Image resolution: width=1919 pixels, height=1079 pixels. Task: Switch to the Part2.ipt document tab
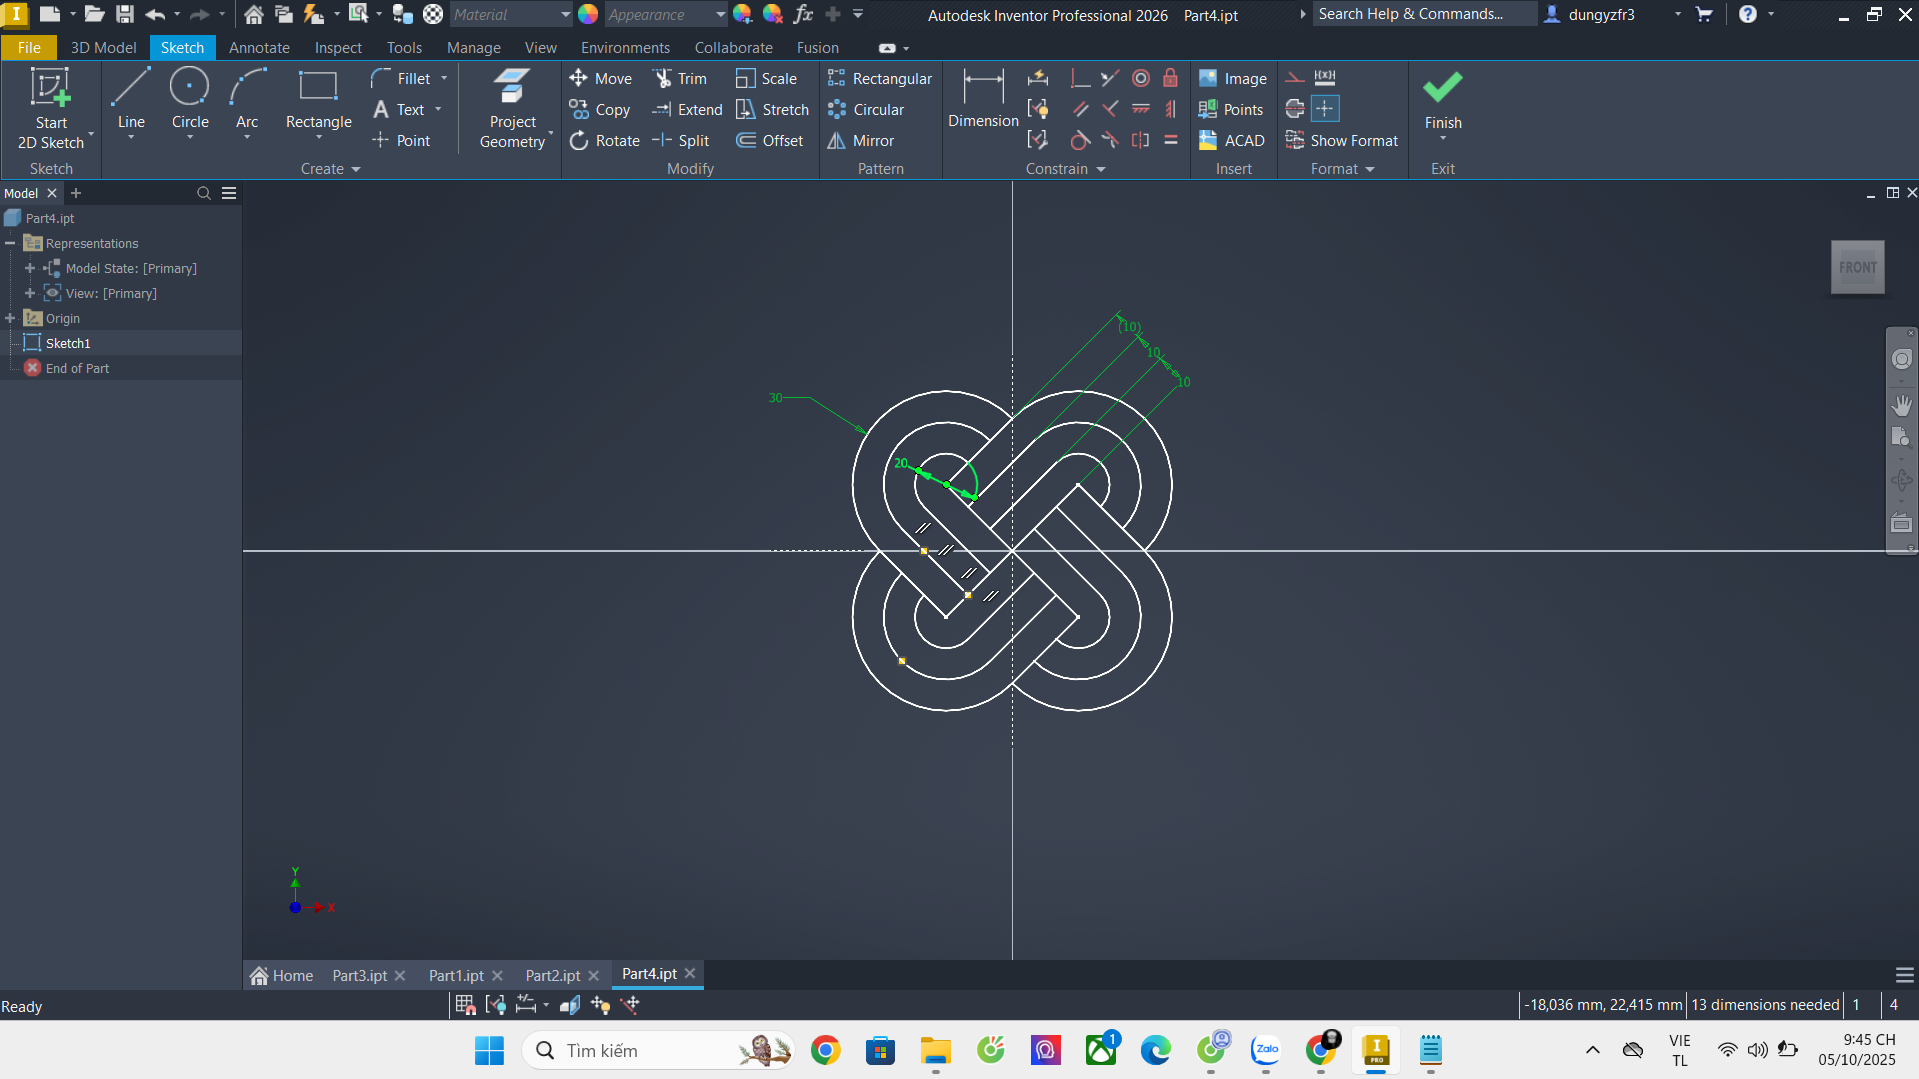click(552, 975)
